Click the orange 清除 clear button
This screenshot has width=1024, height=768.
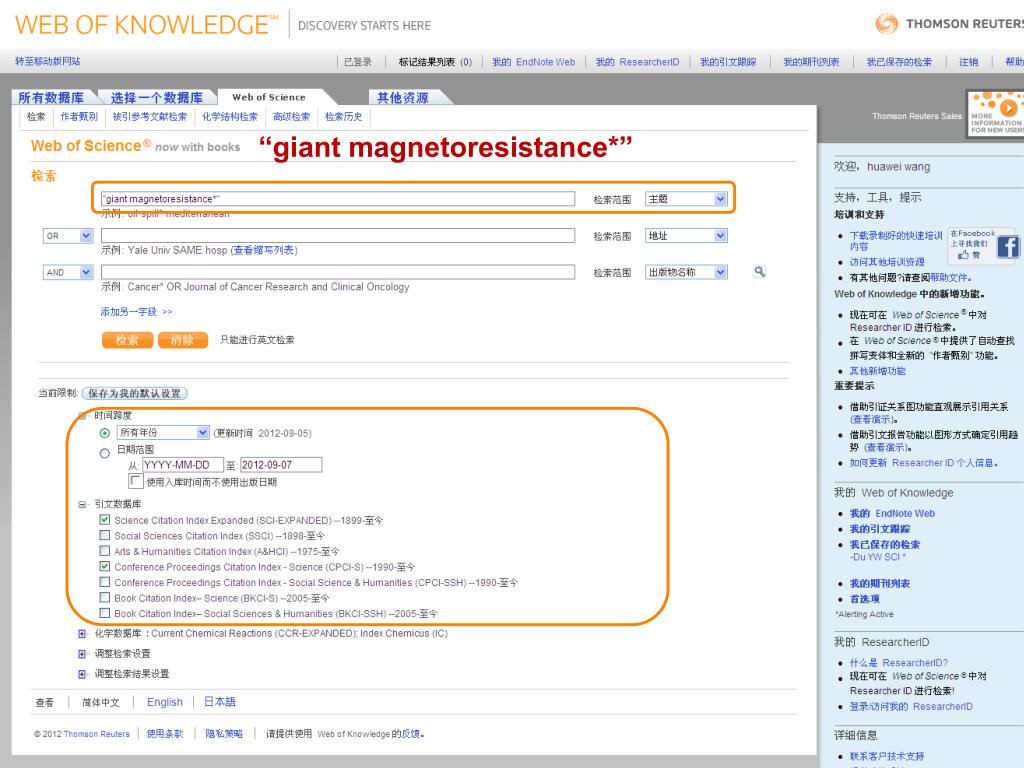[183, 340]
